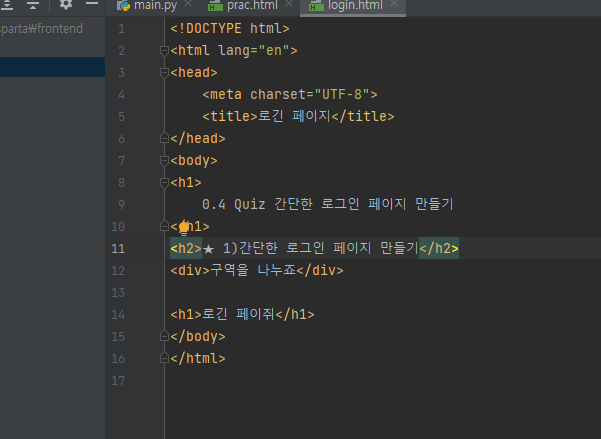The height and width of the screenshot is (439, 601).
Task: Click the expand all icon in project toolbar
Action: pyautogui.click(x=7, y=5)
